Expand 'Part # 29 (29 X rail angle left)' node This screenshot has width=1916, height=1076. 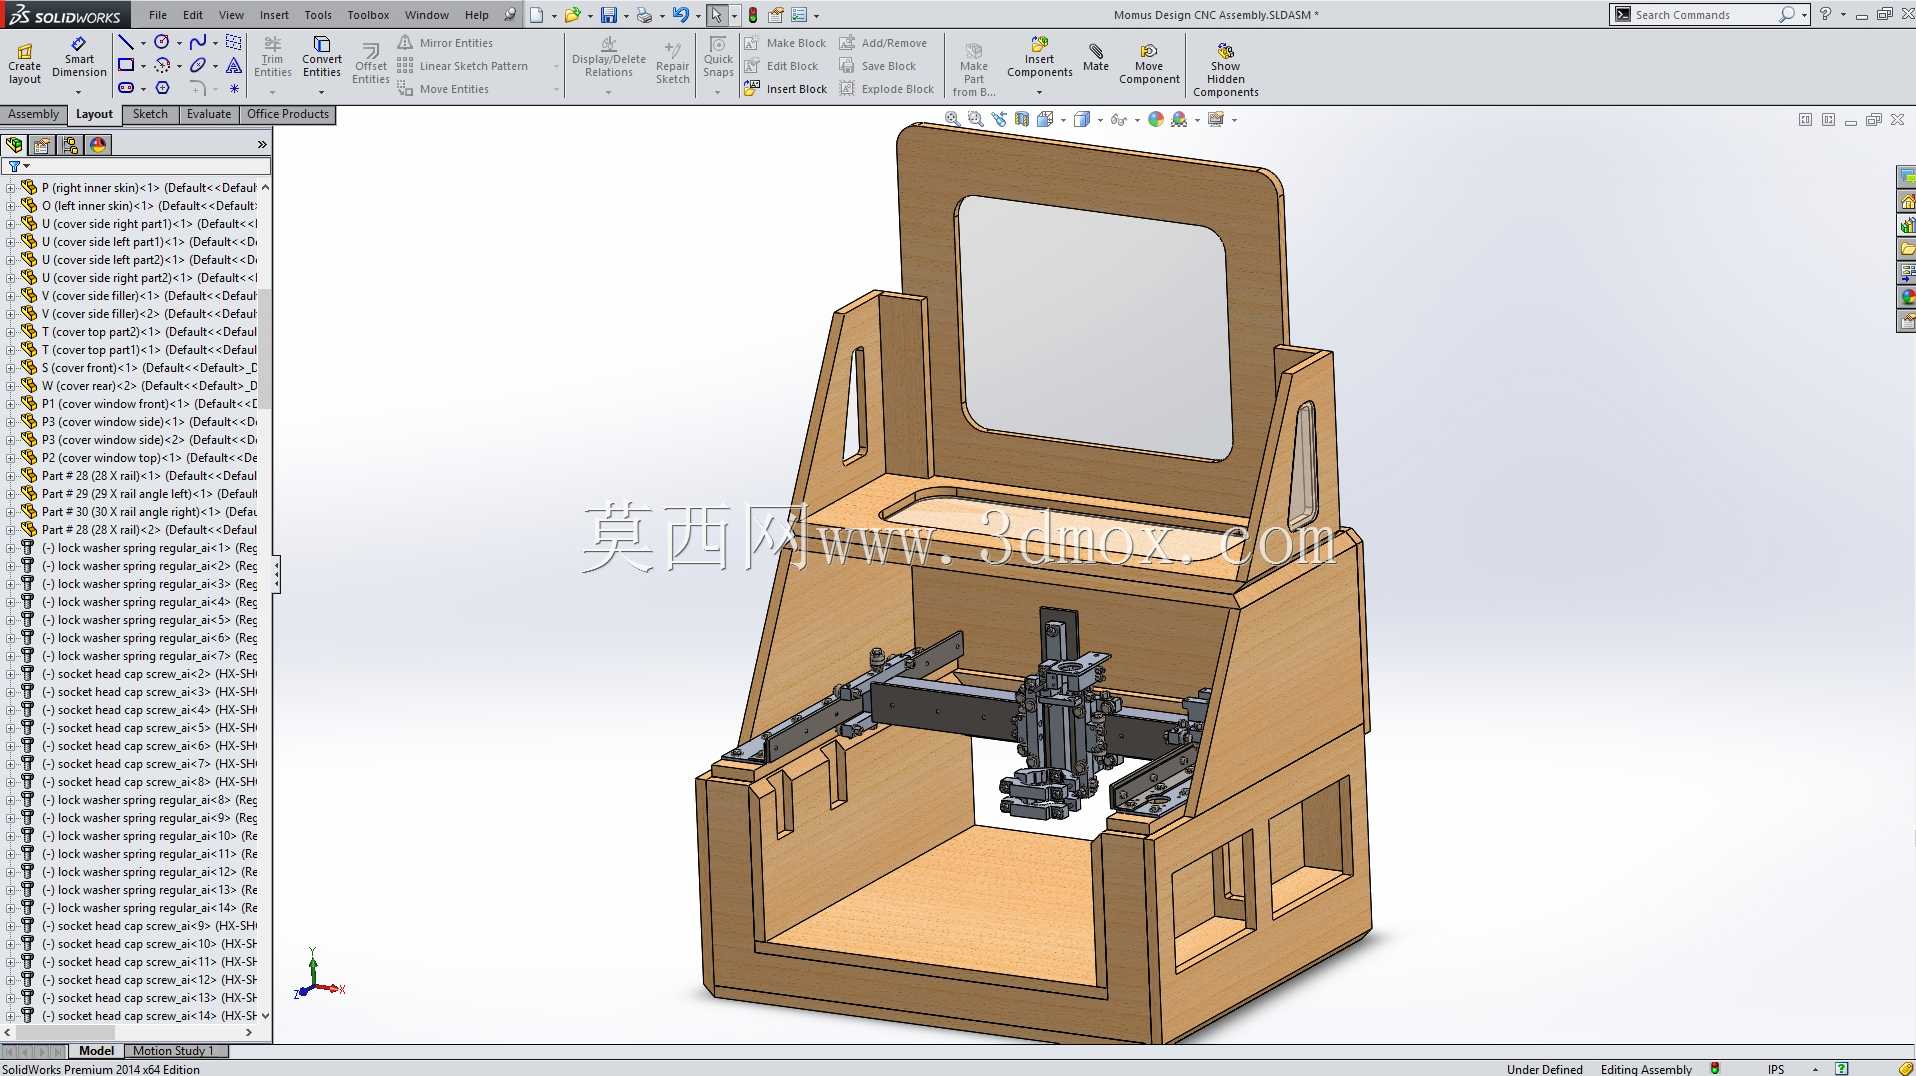[10, 494]
